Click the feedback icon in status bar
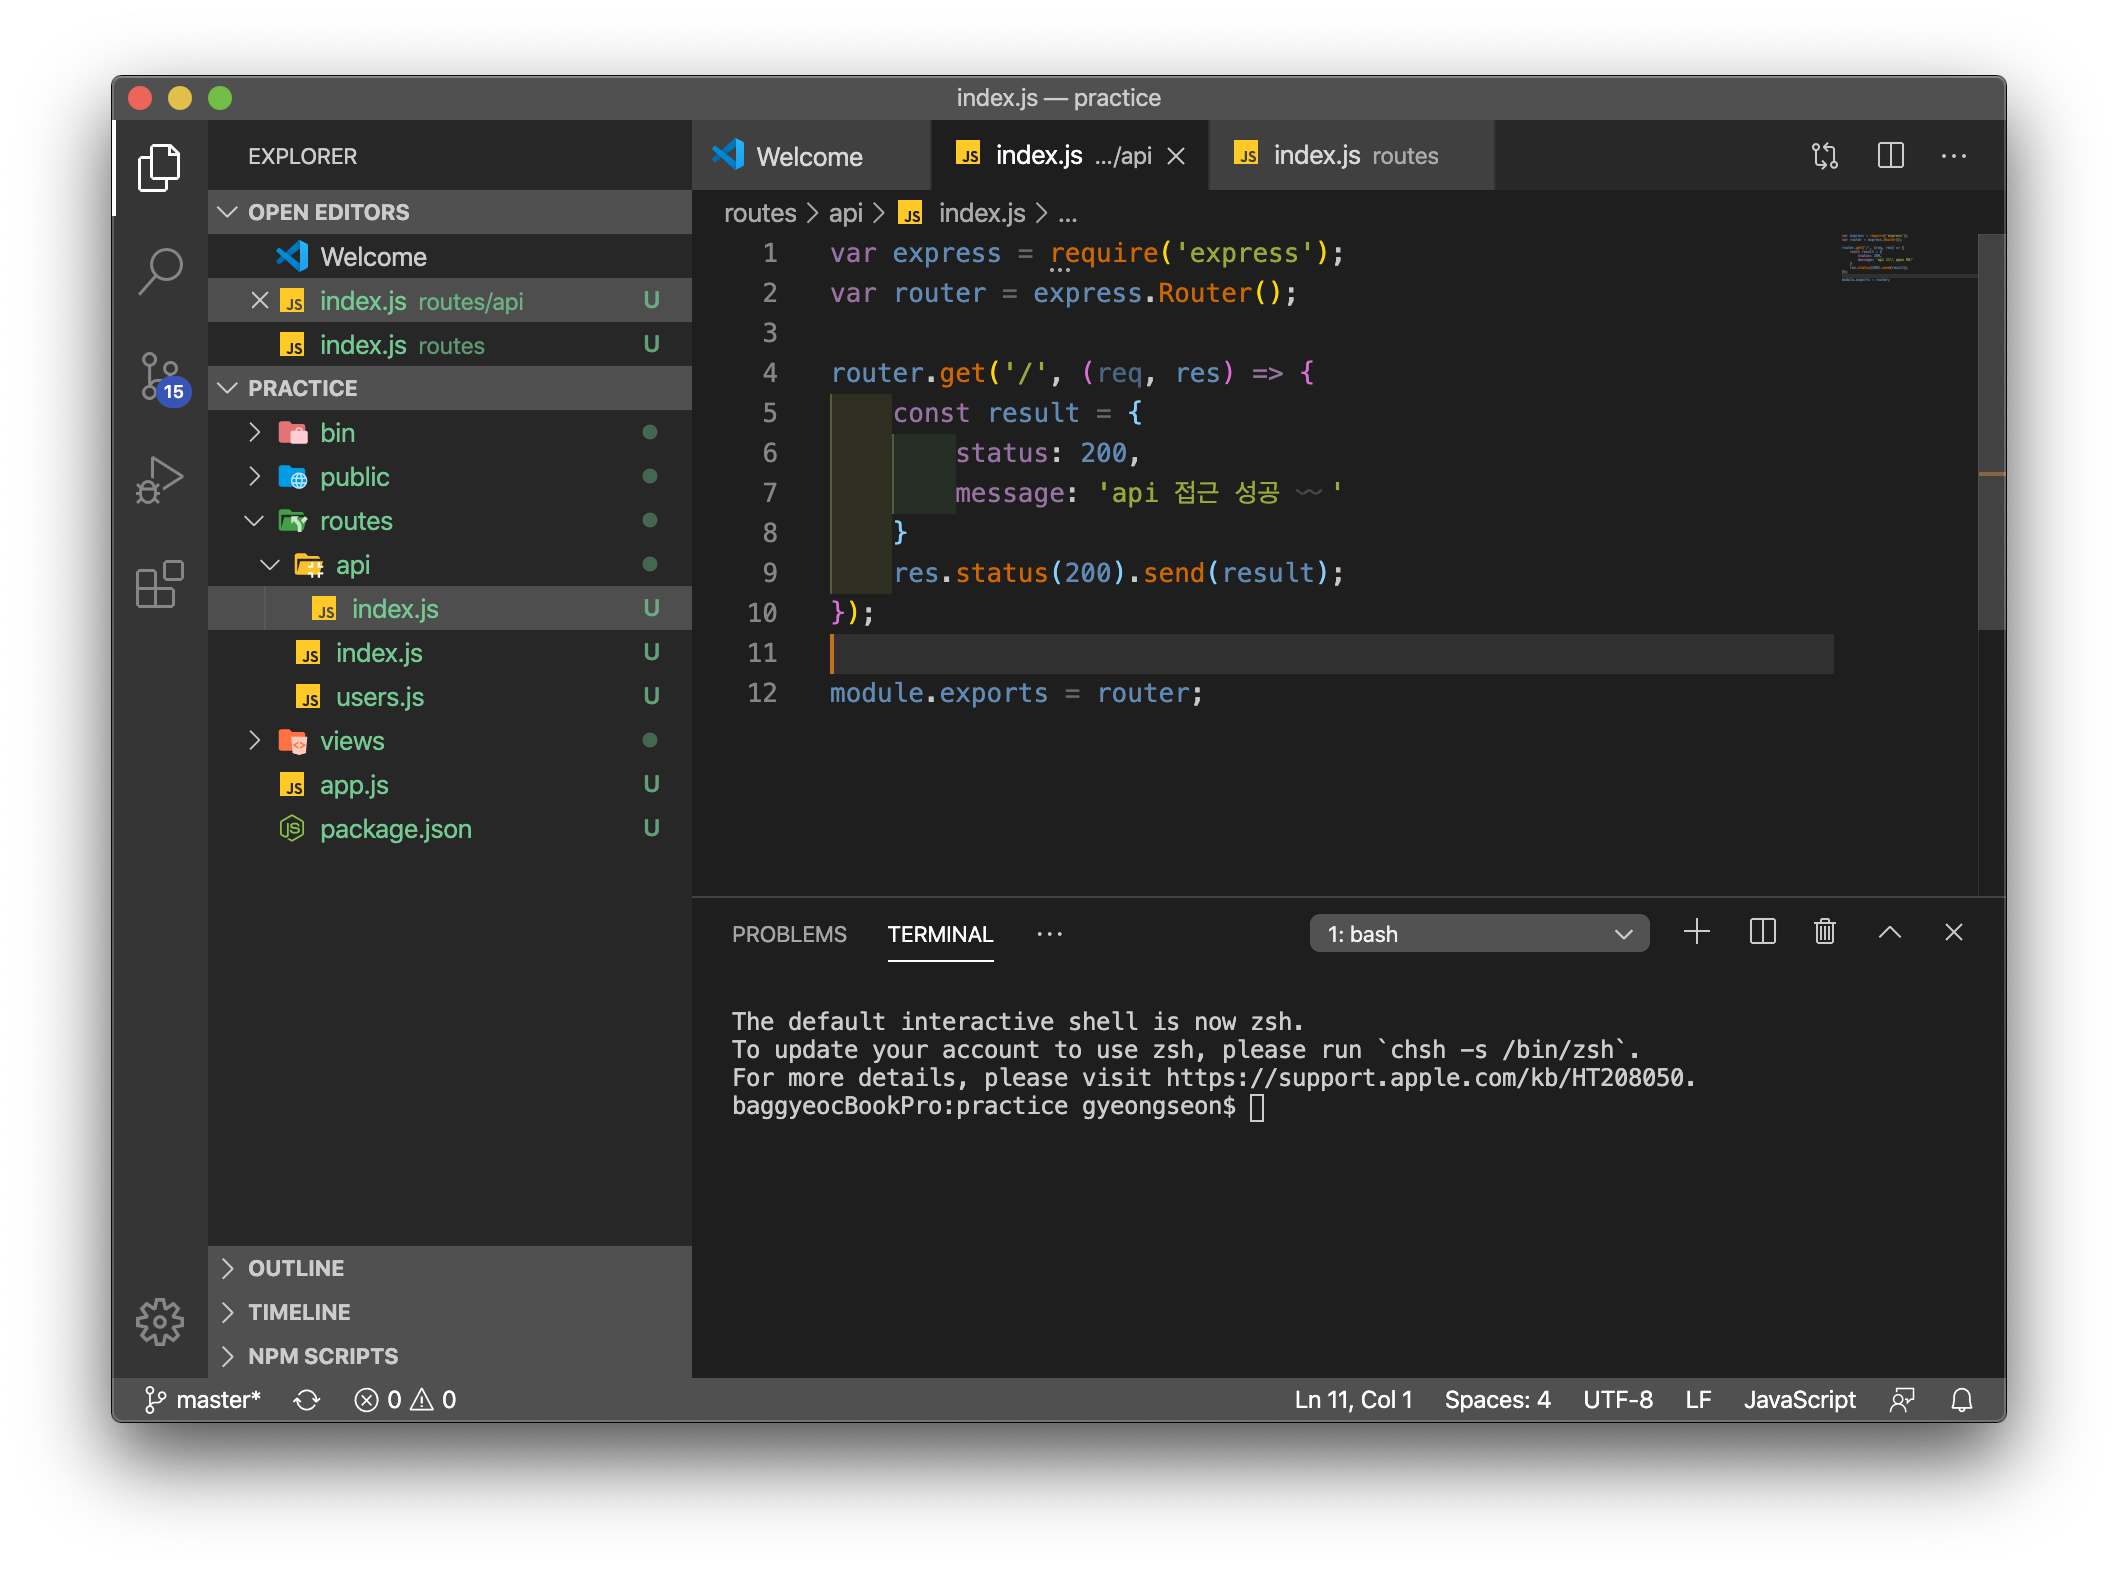Viewport: 2118px width, 1570px height. pyautogui.click(x=1902, y=1400)
